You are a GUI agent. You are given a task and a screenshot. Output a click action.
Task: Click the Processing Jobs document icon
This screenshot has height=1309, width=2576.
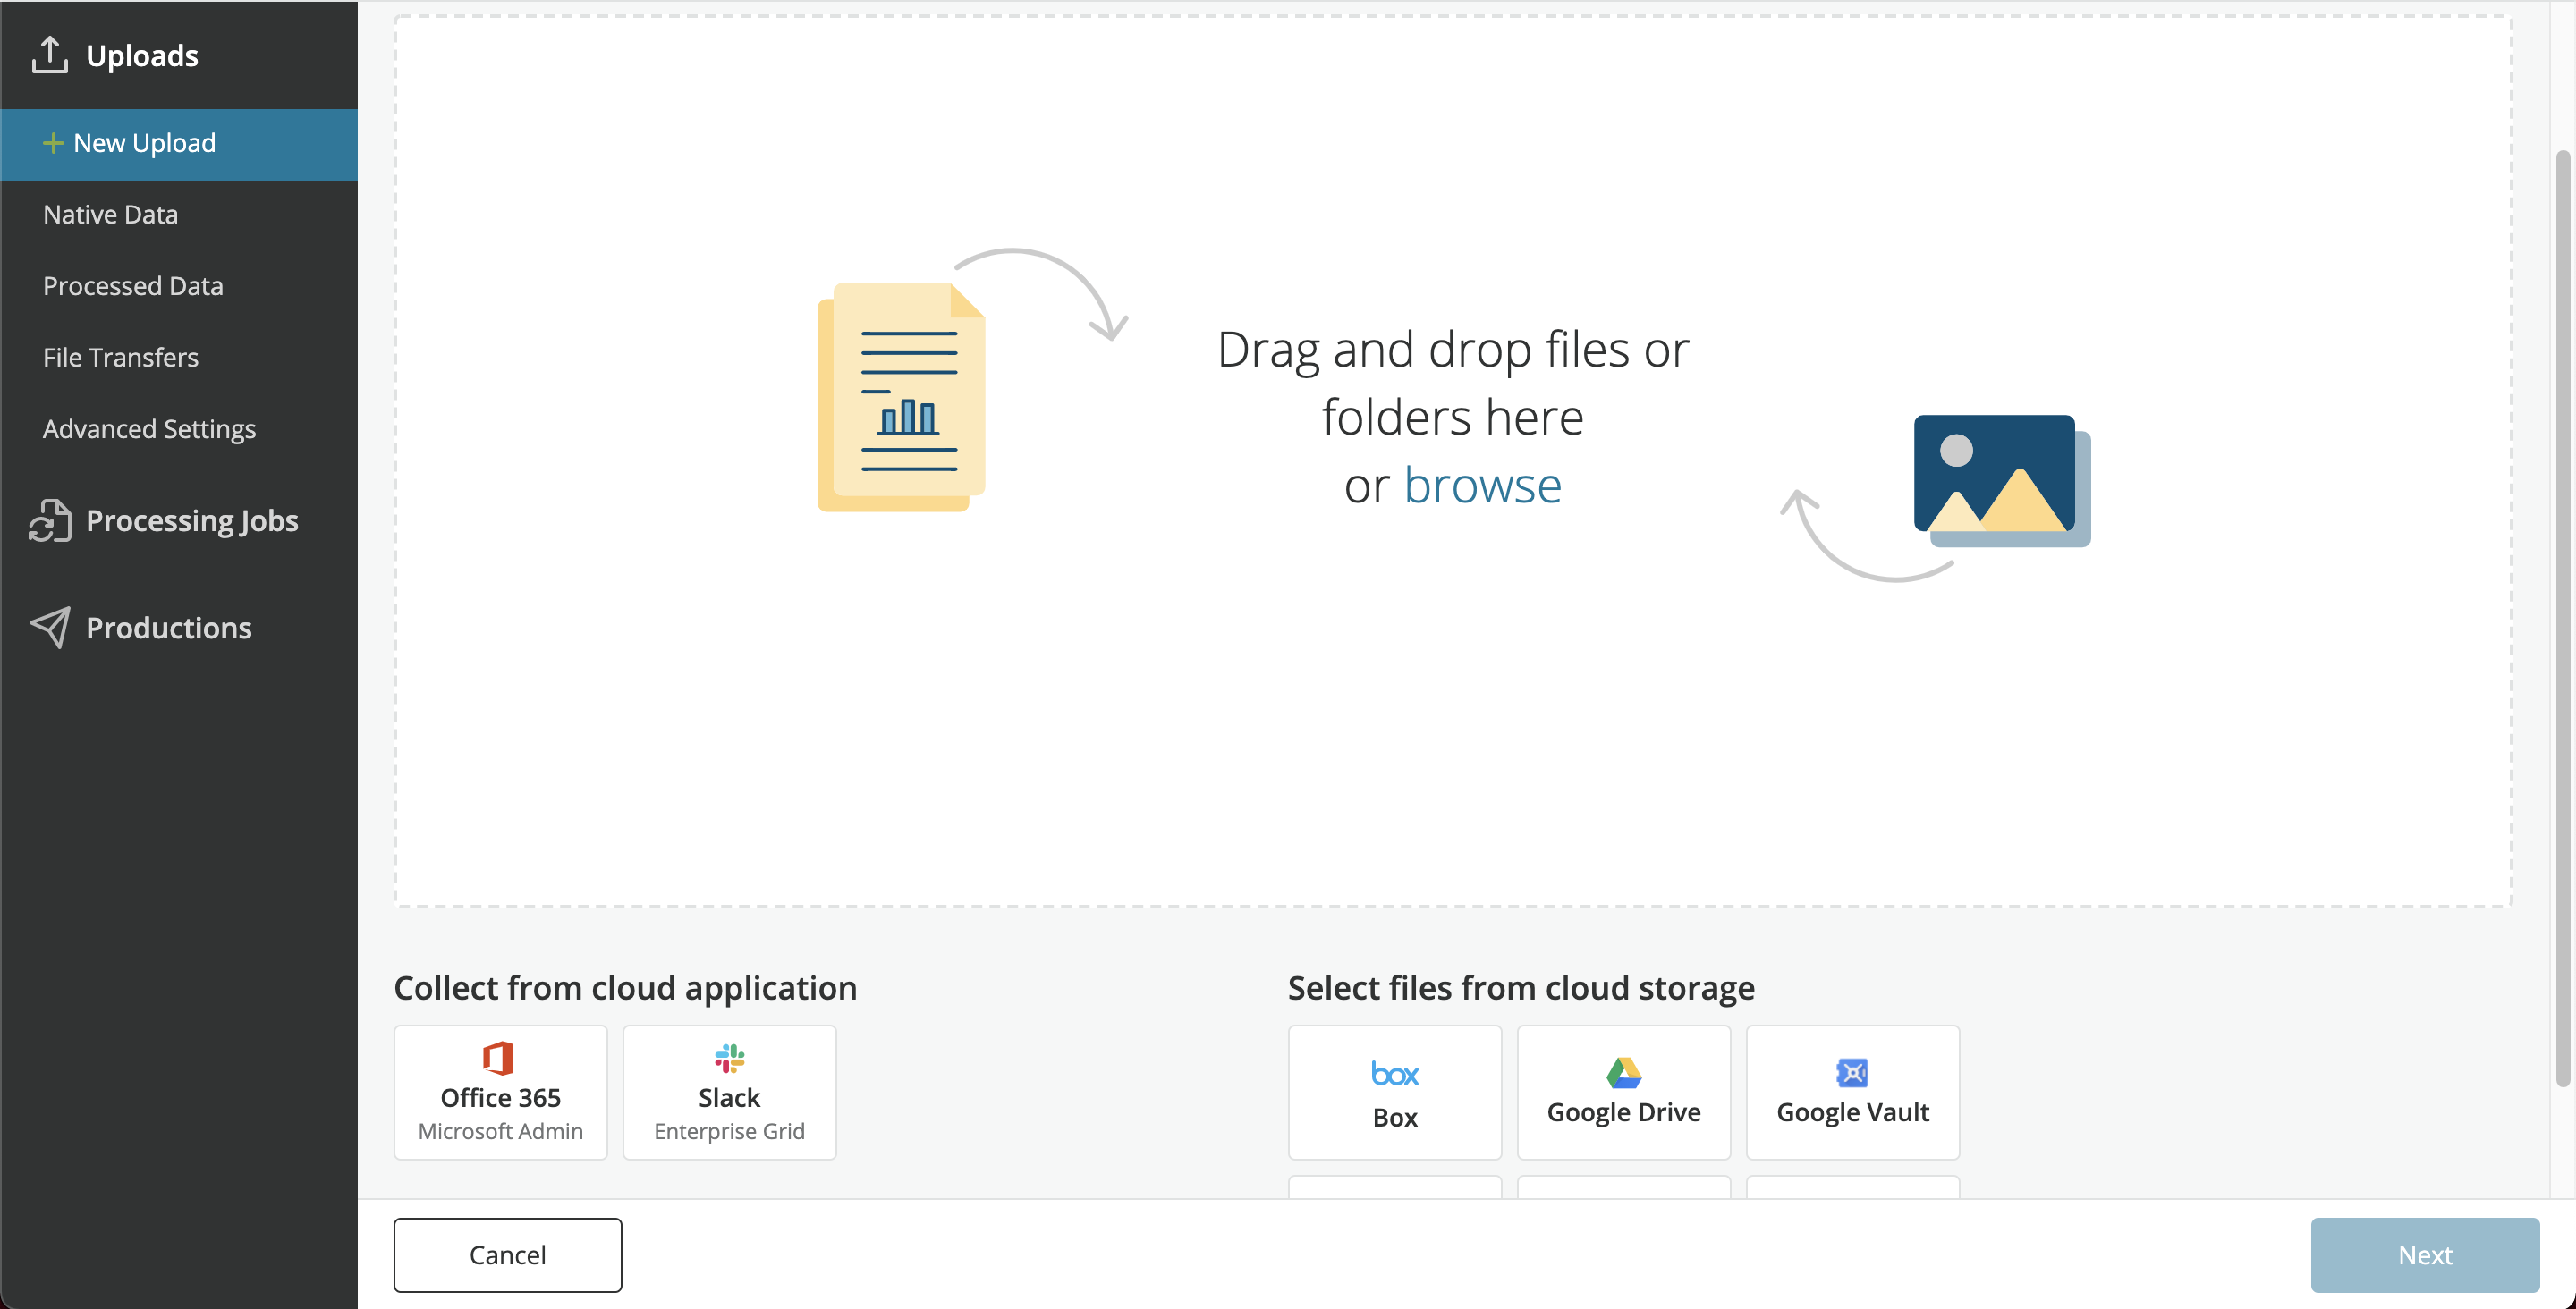coord(50,520)
